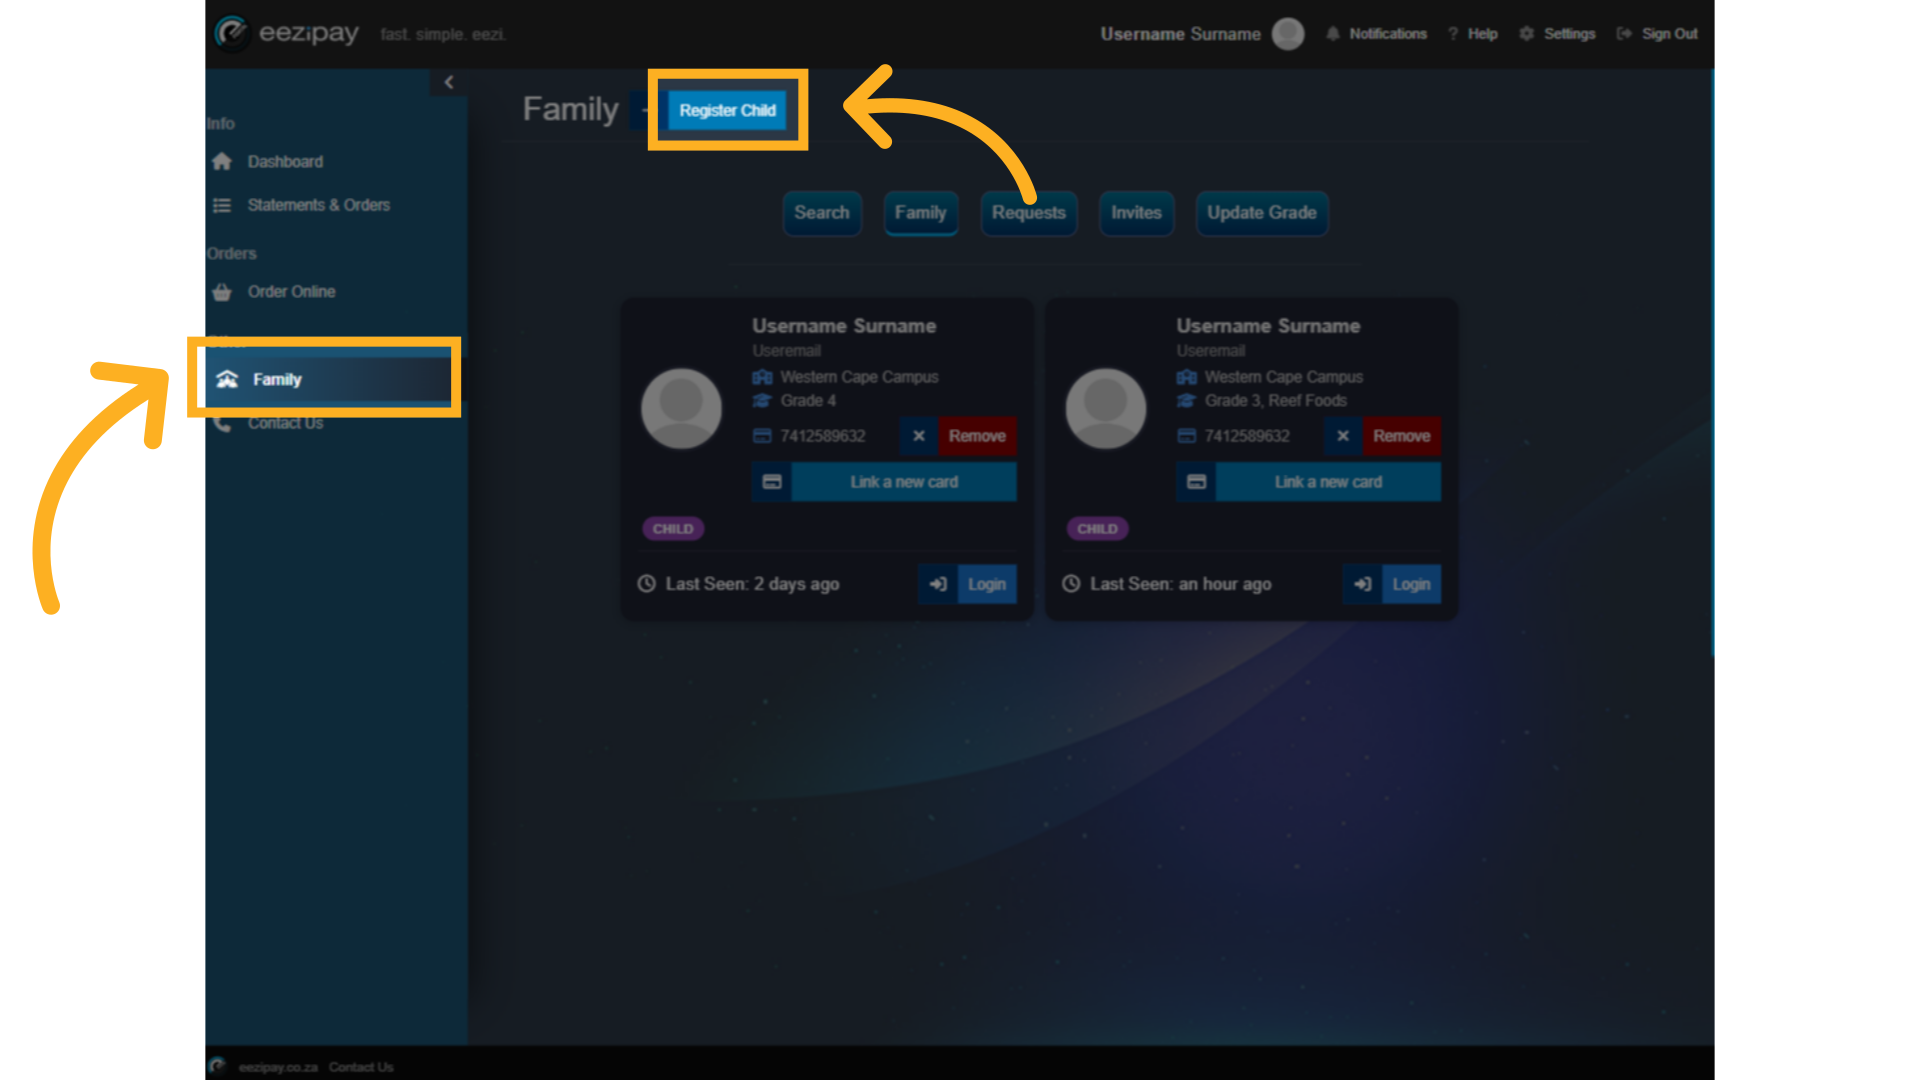Collapse the sidebar with the chevron
Image resolution: width=1920 pixels, height=1080 pixels.
[449, 82]
